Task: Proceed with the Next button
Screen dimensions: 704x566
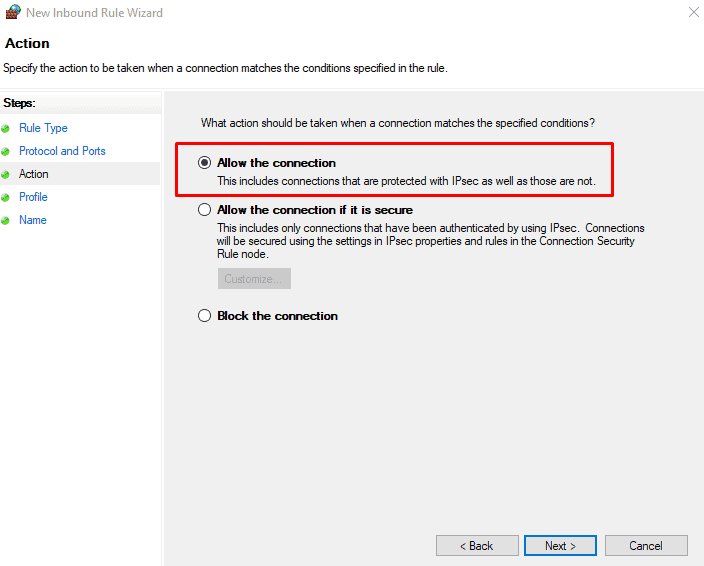Action: pos(560,546)
